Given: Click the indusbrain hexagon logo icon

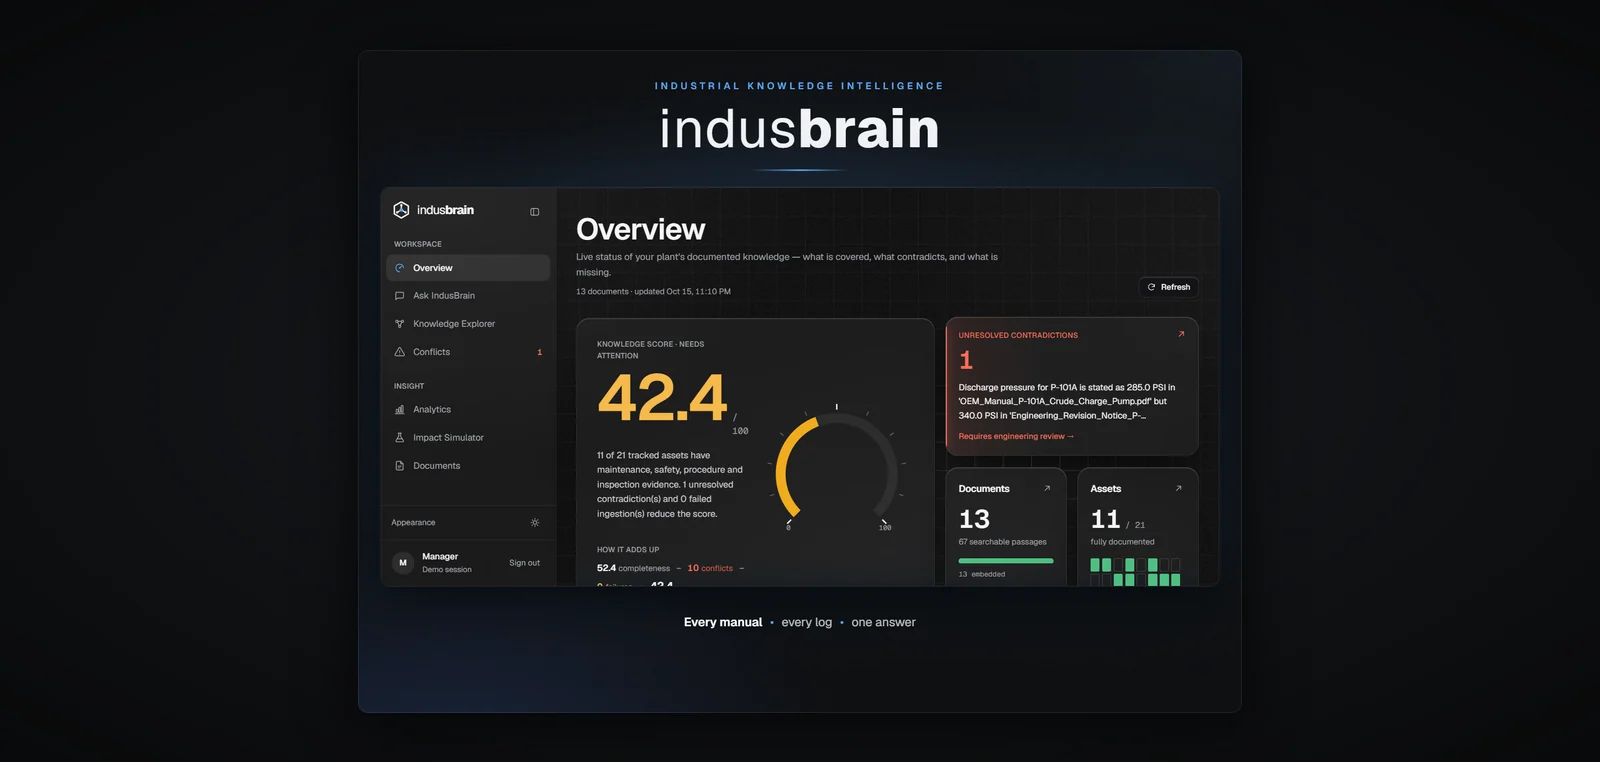Looking at the screenshot, I should tap(401, 210).
